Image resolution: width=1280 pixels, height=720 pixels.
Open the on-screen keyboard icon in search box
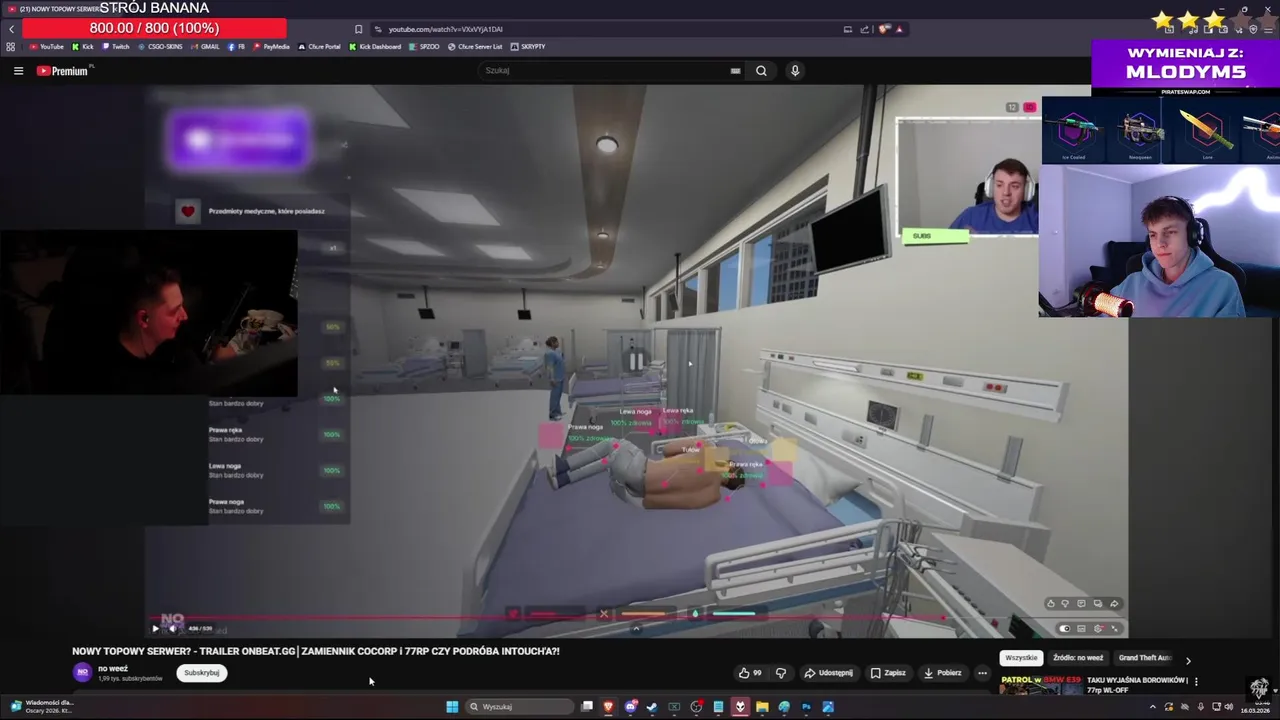coord(735,71)
